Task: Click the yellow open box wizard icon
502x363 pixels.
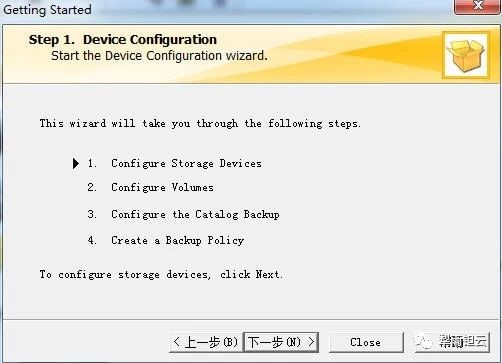Action: coord(466,55)
